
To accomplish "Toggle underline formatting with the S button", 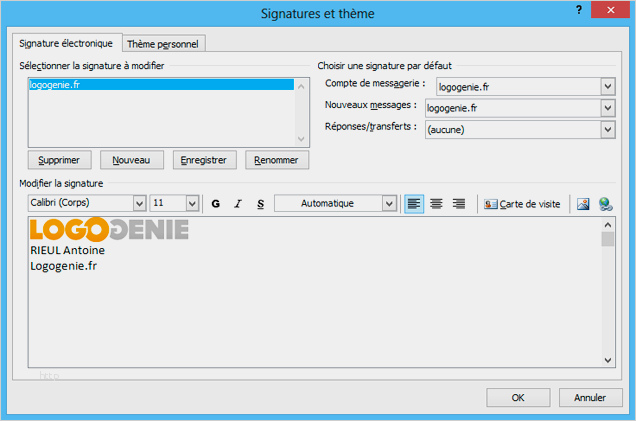I will pos(260,204).
